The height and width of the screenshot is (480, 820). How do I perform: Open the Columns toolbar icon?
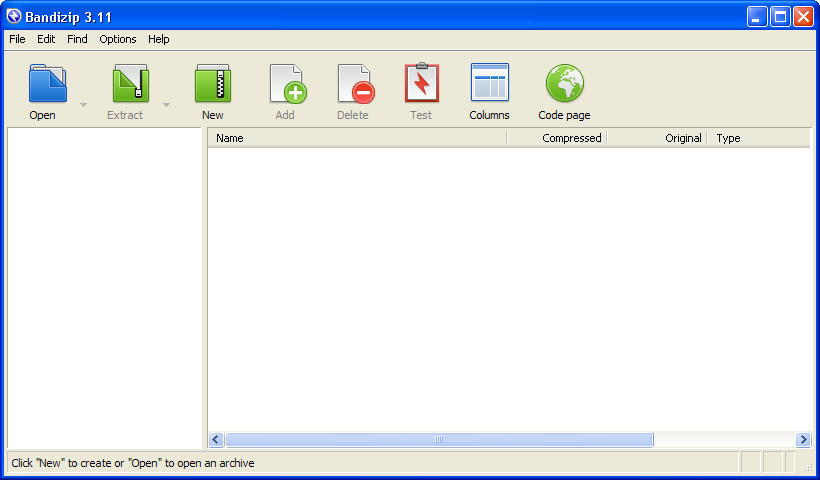pyautogui.click(x=489, y=82)
